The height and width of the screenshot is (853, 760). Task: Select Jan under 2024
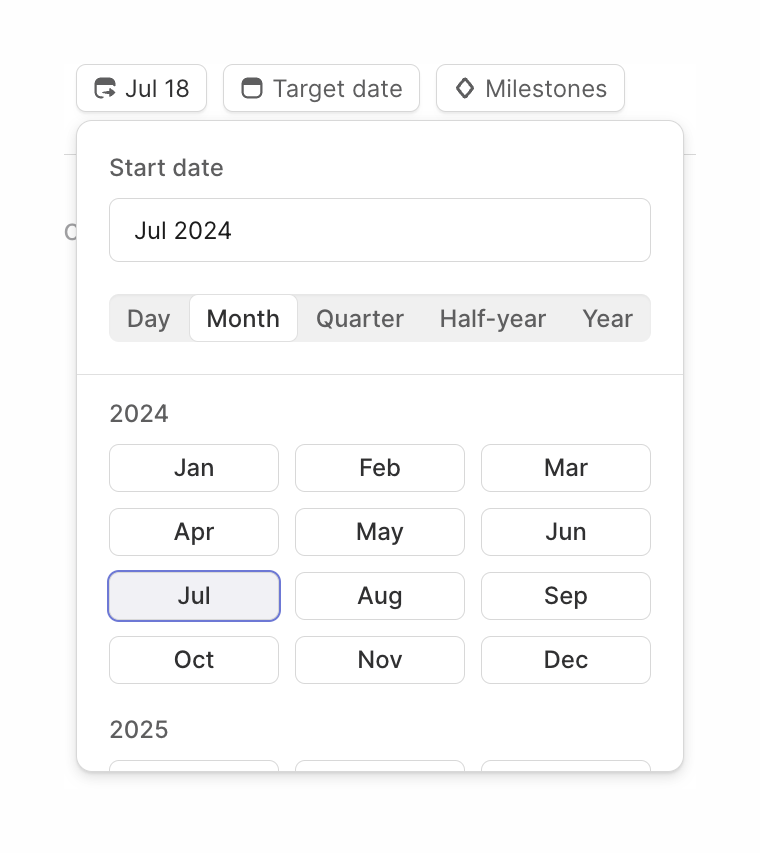point(193,468)
